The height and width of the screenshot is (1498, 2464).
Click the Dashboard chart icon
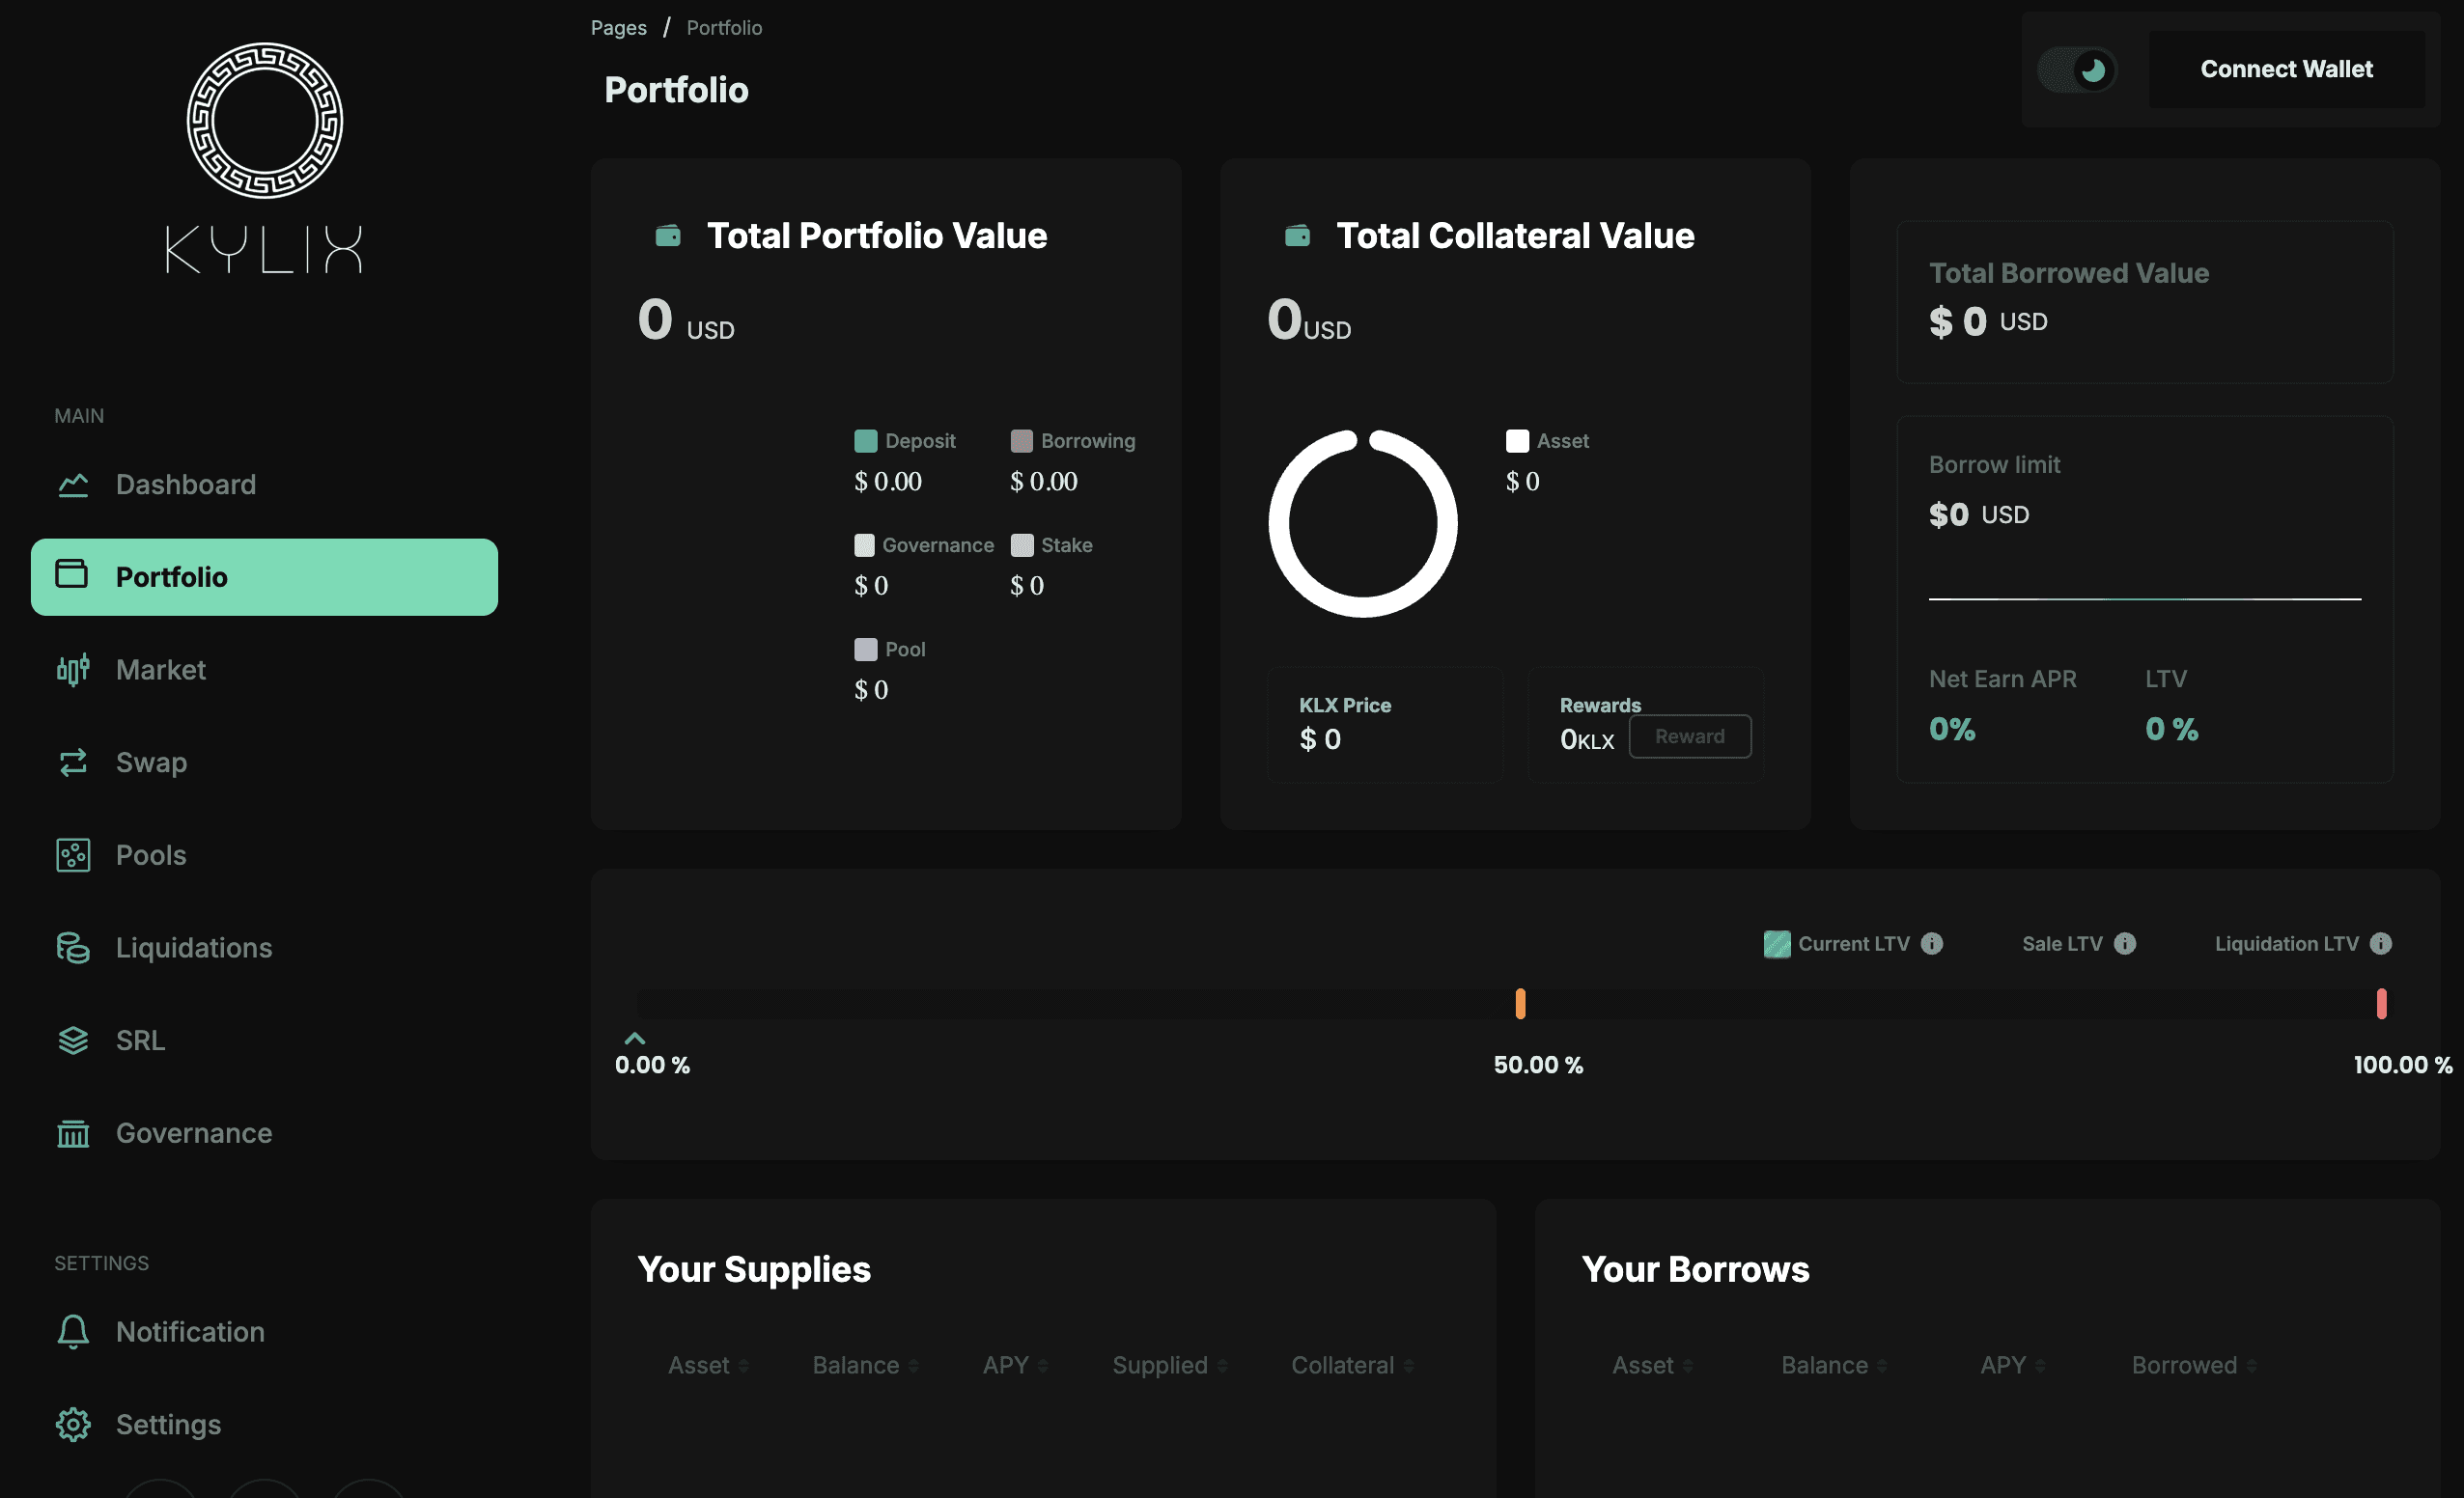point(73,485)
